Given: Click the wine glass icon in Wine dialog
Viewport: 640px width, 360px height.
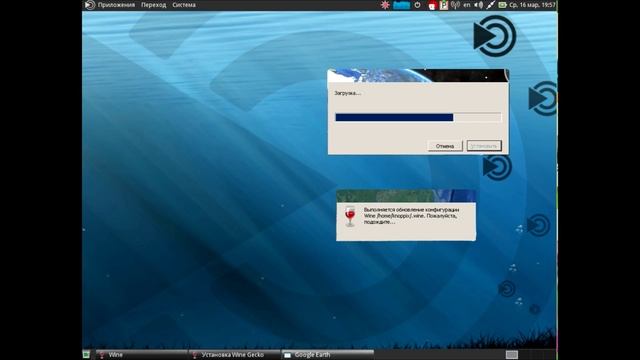Looking at the screenshot, I should (x=350, y=216).
